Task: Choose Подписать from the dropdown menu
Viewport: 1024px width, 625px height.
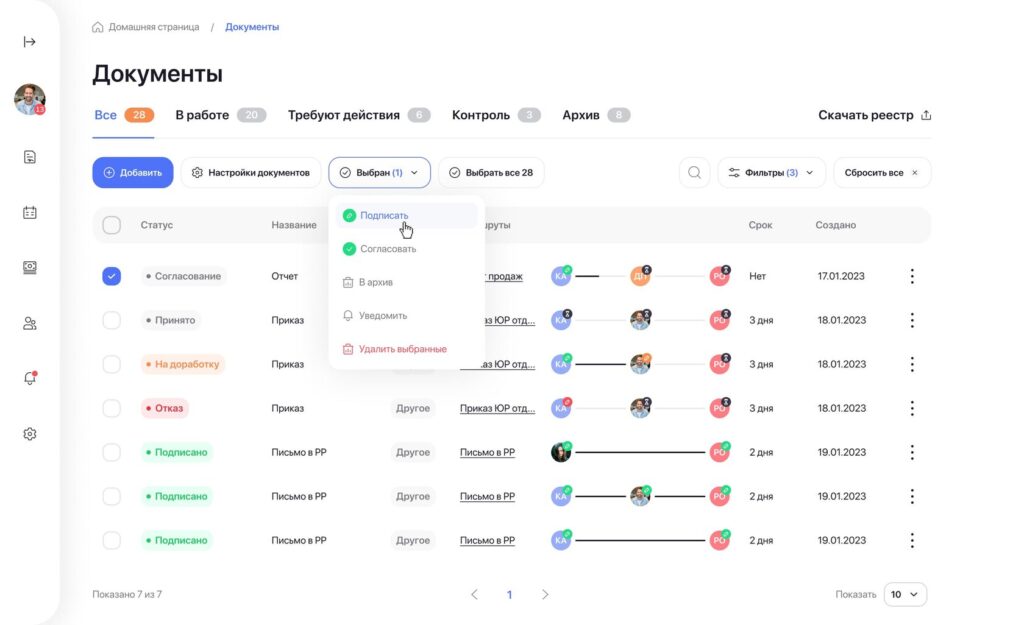Action: click(x=384, y=215)
